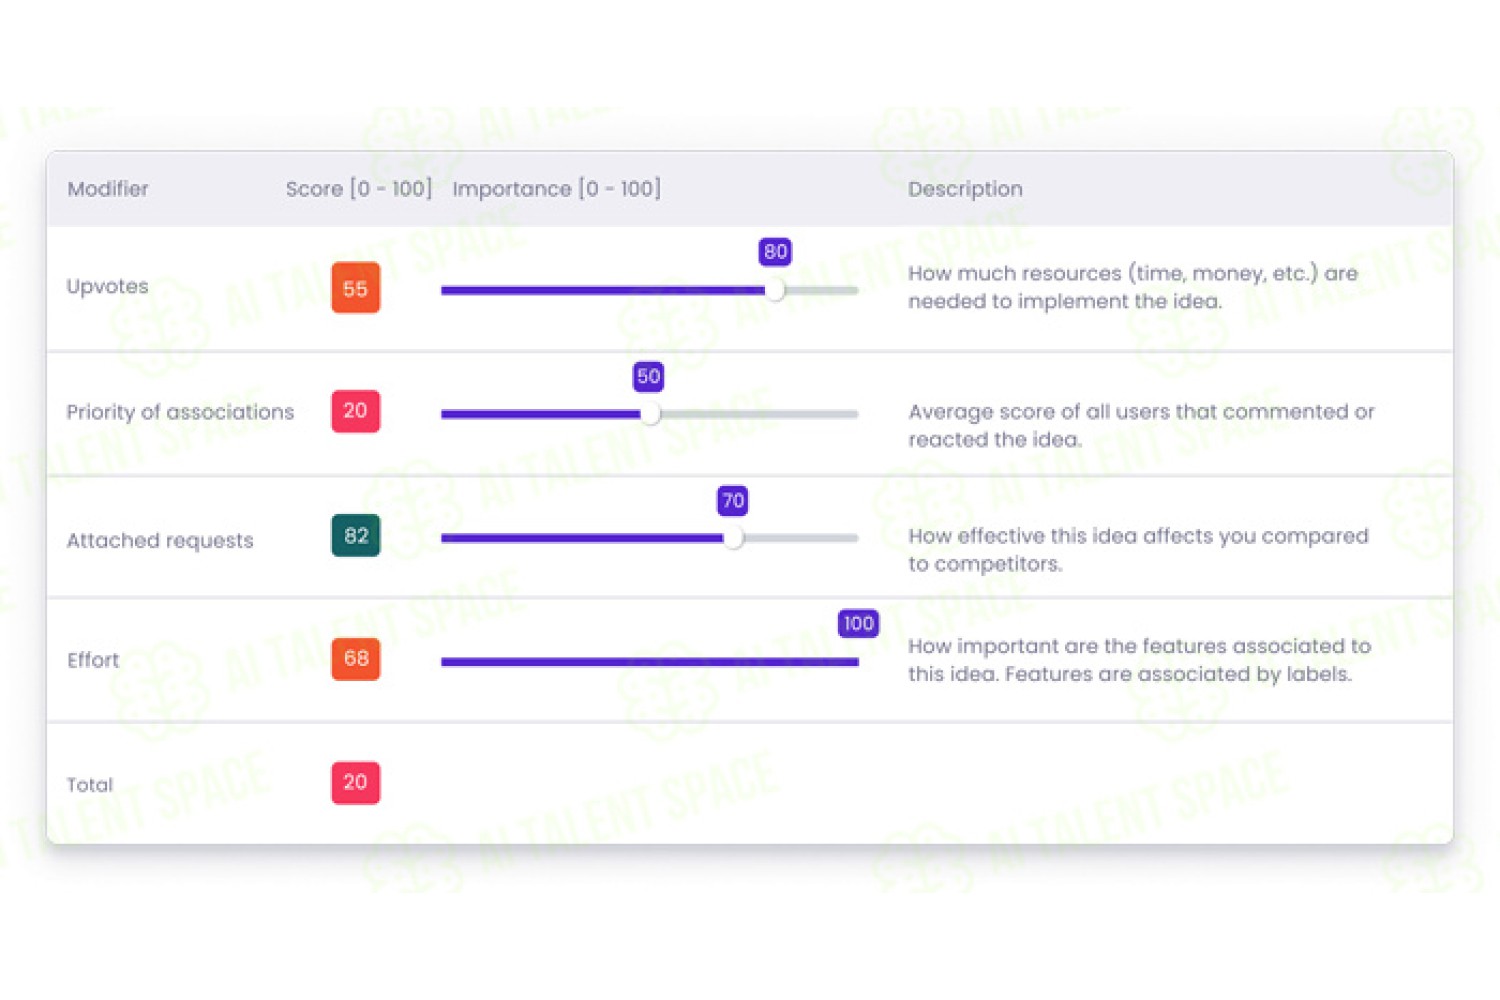Click the Attached requests importance slider handle
This screenshot has height=1000, width=1500.
734,538
